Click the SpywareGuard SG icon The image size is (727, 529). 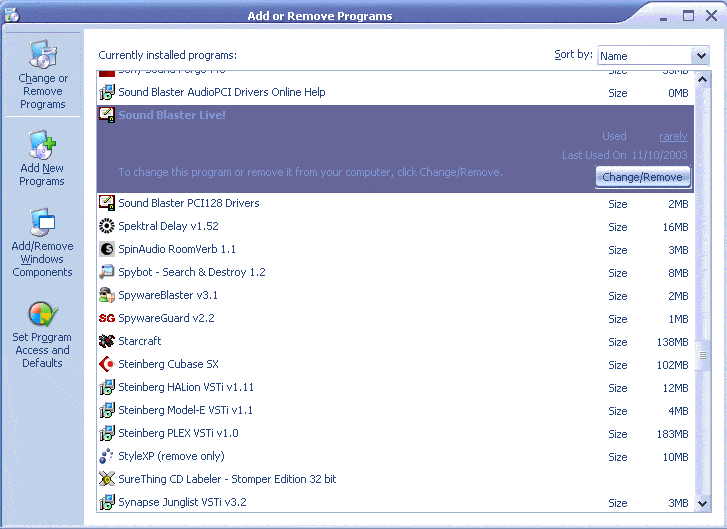107,318
